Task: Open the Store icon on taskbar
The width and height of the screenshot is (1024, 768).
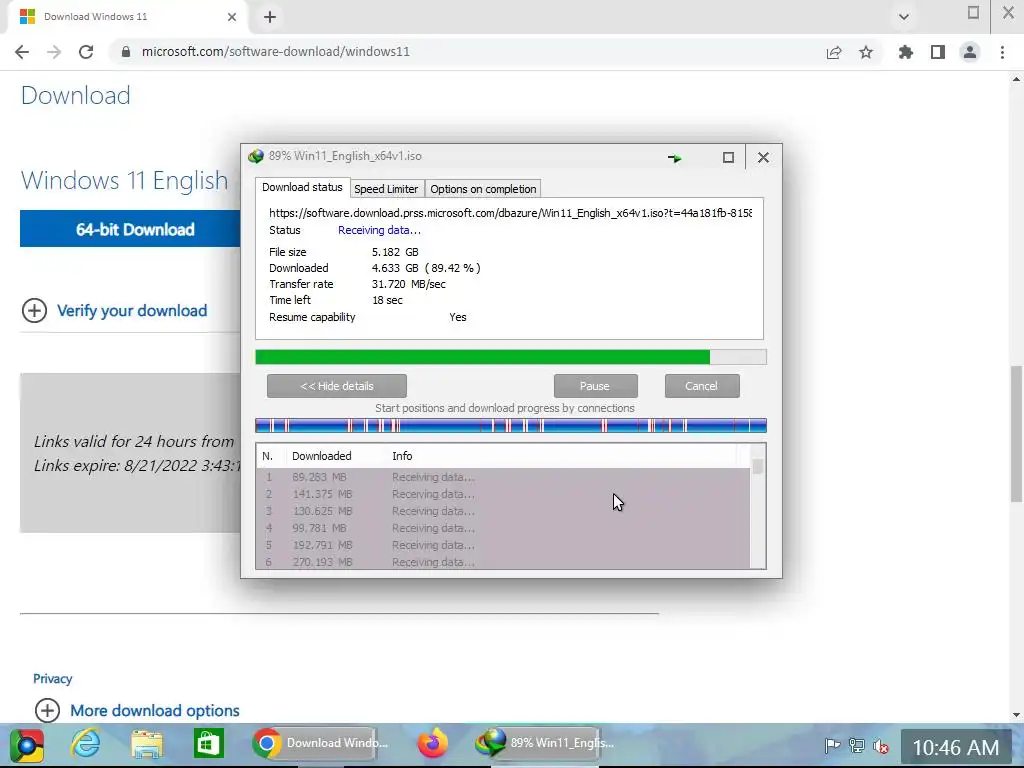Action: [208, 744]
